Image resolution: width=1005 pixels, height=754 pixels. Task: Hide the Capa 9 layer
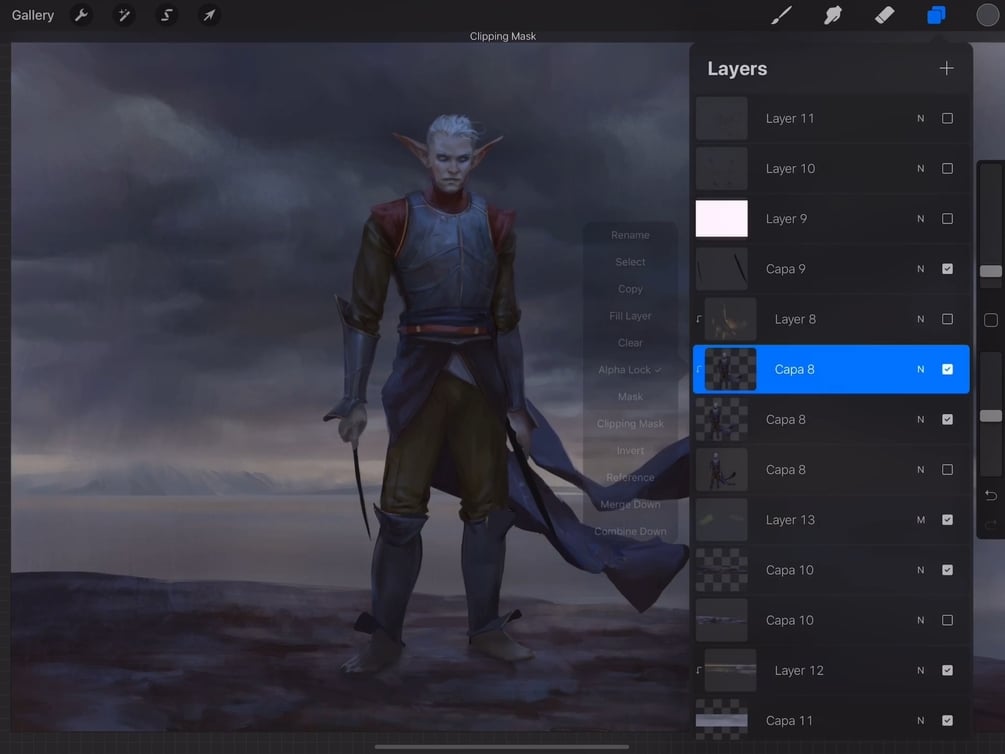pos(947,269)
